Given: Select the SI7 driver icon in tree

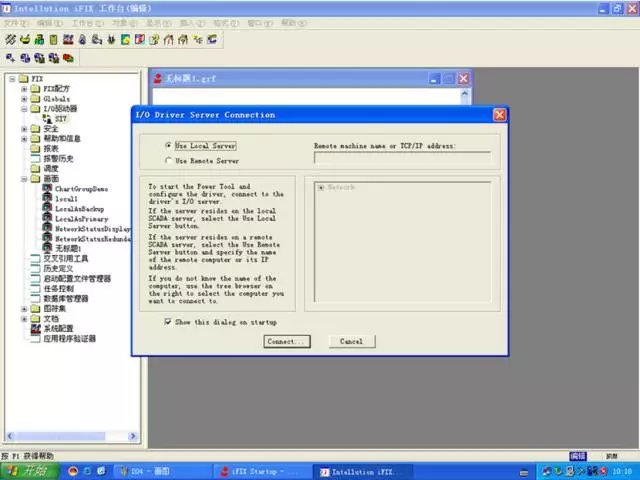Looking at the screenshot, I should click(x=47, y=119).
